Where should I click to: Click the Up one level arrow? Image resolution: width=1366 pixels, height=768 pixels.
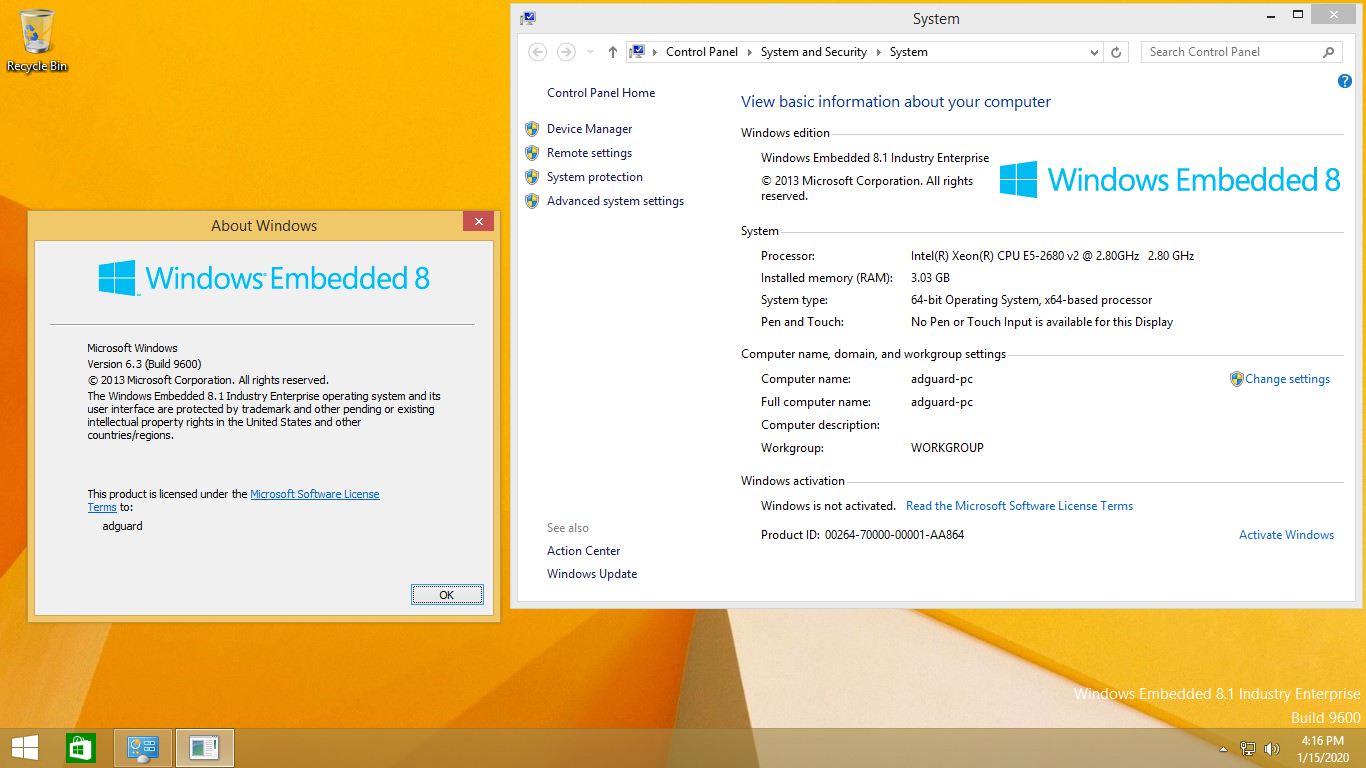[613, 52]
